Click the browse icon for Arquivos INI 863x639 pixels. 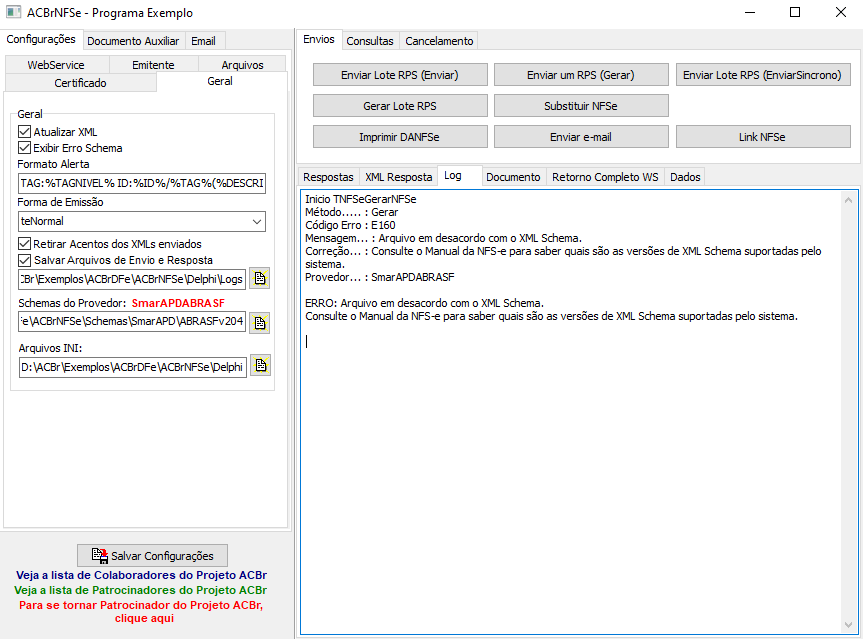tap(260, 365)
